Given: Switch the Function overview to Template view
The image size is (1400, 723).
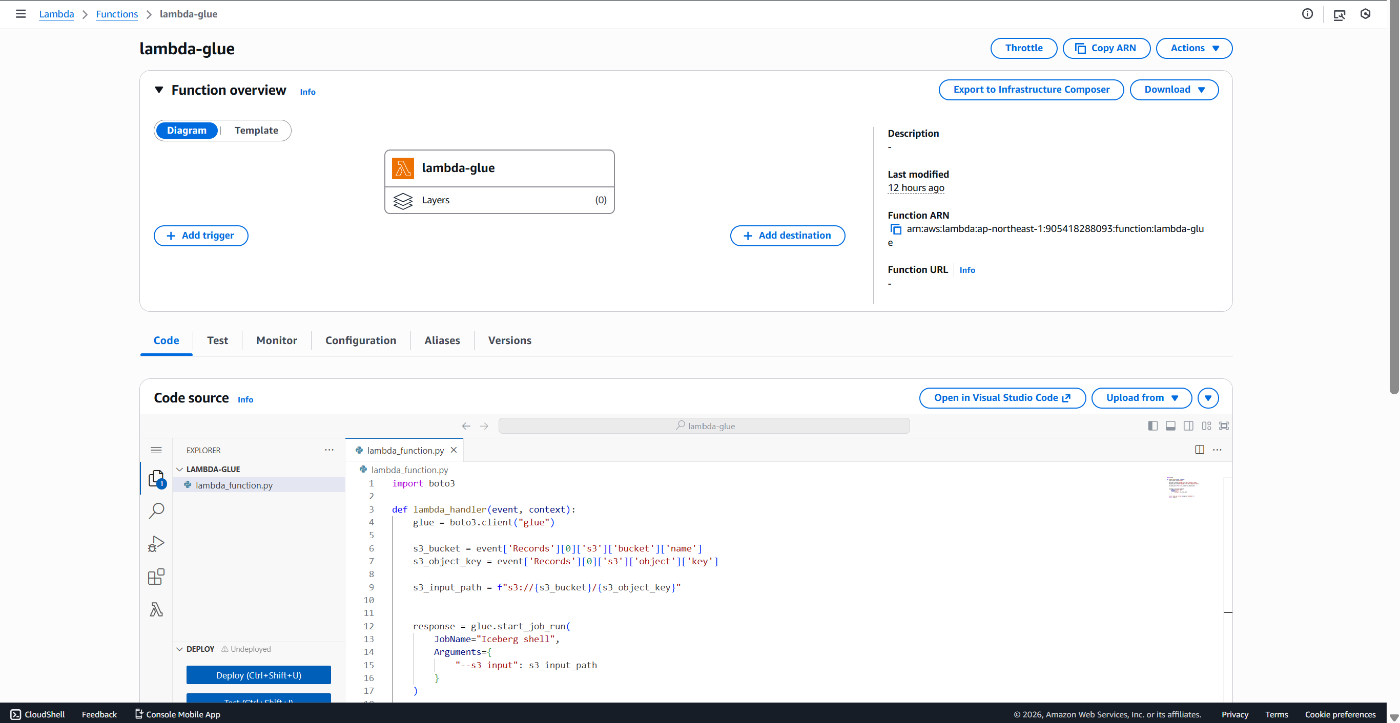Looking at the screenshot, I should click(x=255, y=130).
